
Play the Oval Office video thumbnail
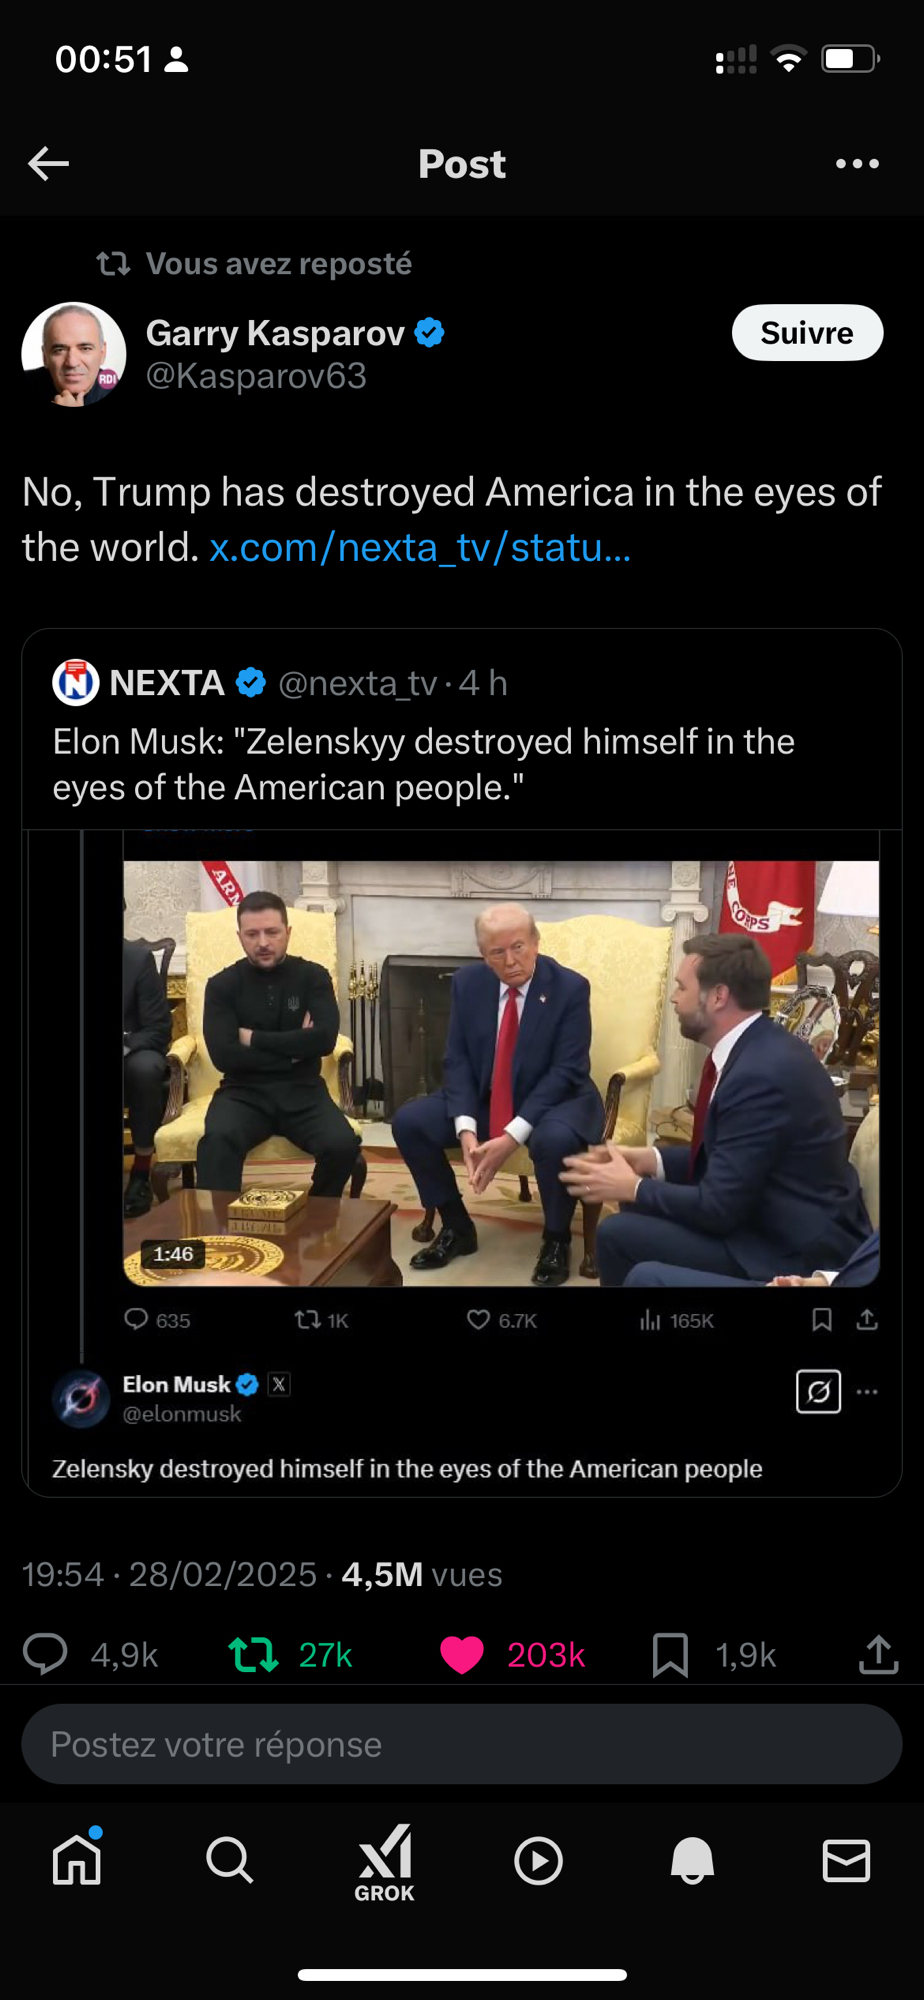click(x=500, y=1073)
